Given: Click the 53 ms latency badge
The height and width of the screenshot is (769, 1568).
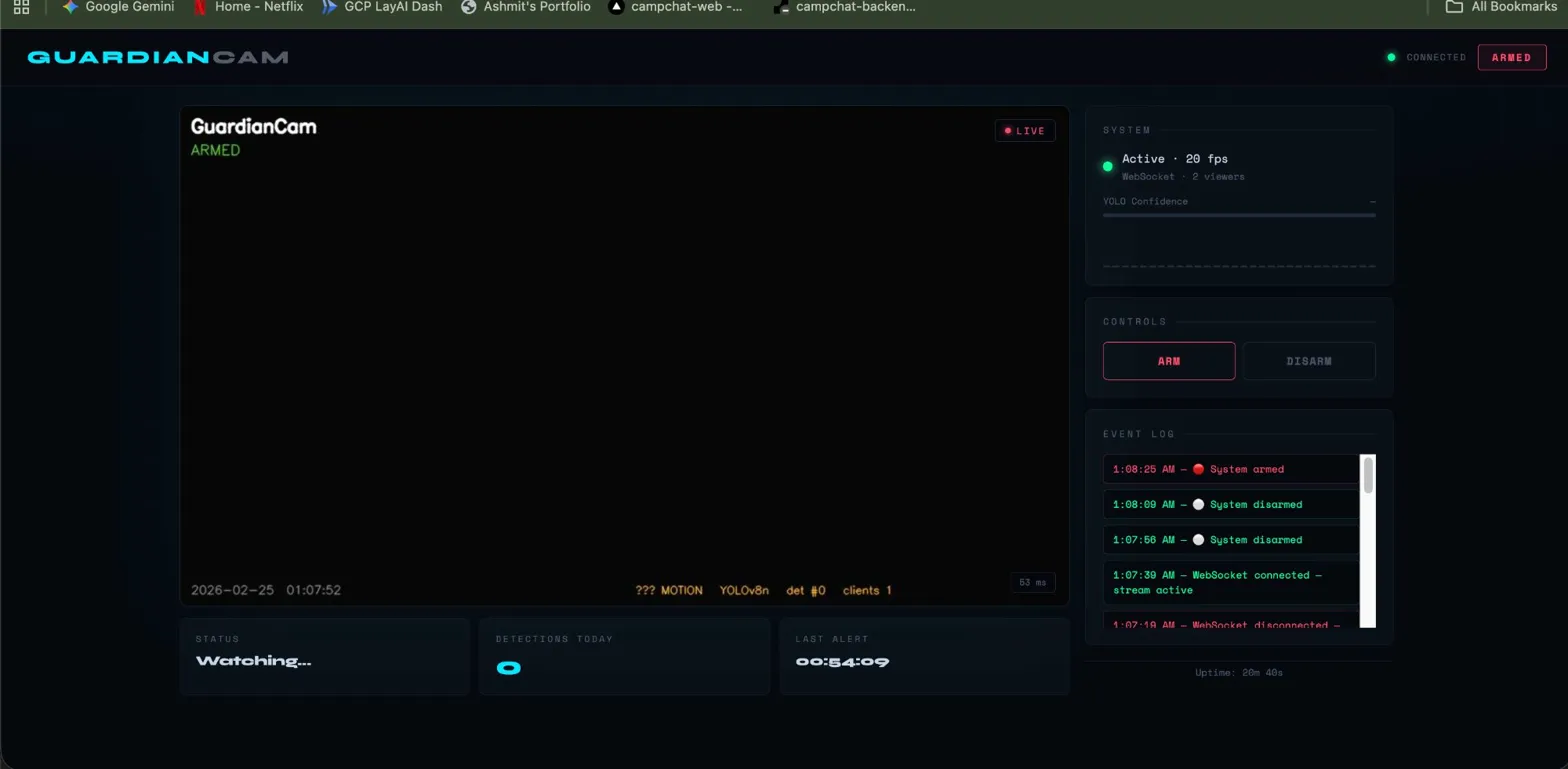Looking at the screenshot, I should (x=1032, y=582).
